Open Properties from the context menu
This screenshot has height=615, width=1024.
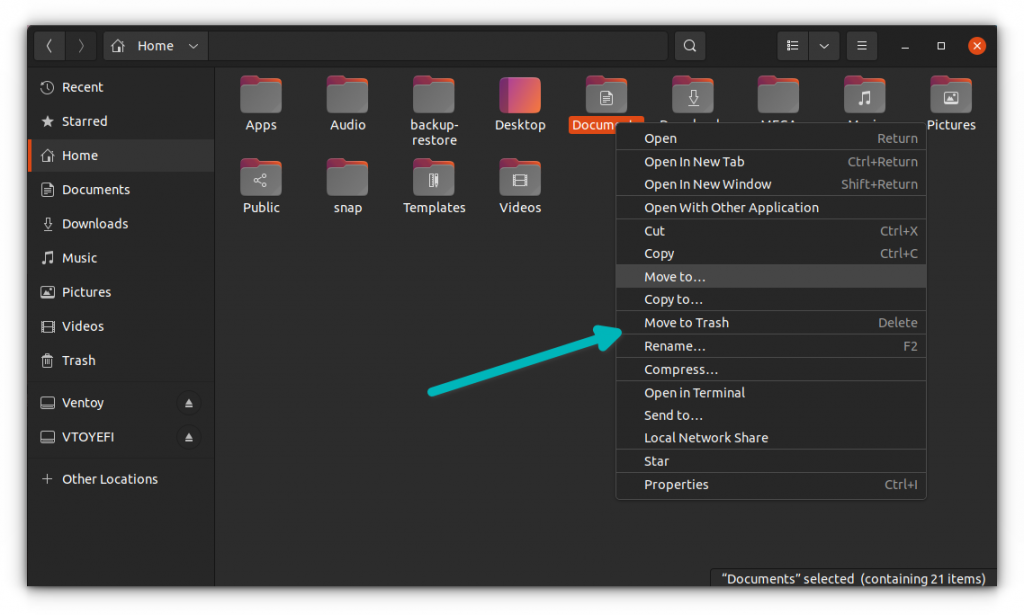pyautogui.click(x=676, y=484)
